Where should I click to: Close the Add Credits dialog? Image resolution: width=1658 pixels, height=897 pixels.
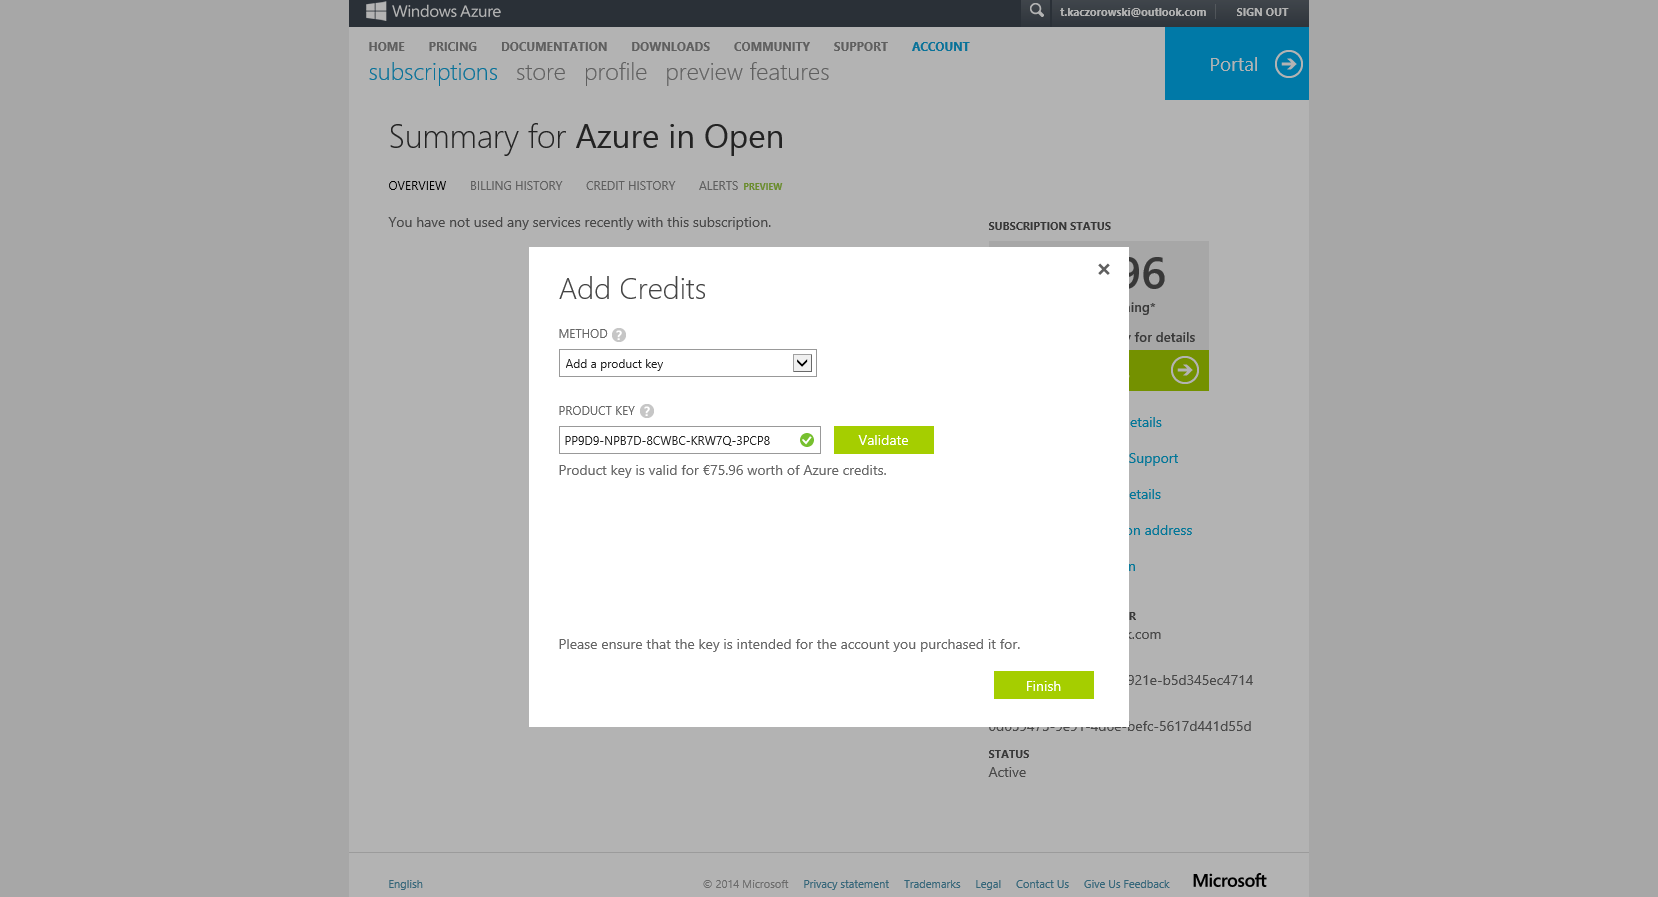click(x=1104, y=269)
